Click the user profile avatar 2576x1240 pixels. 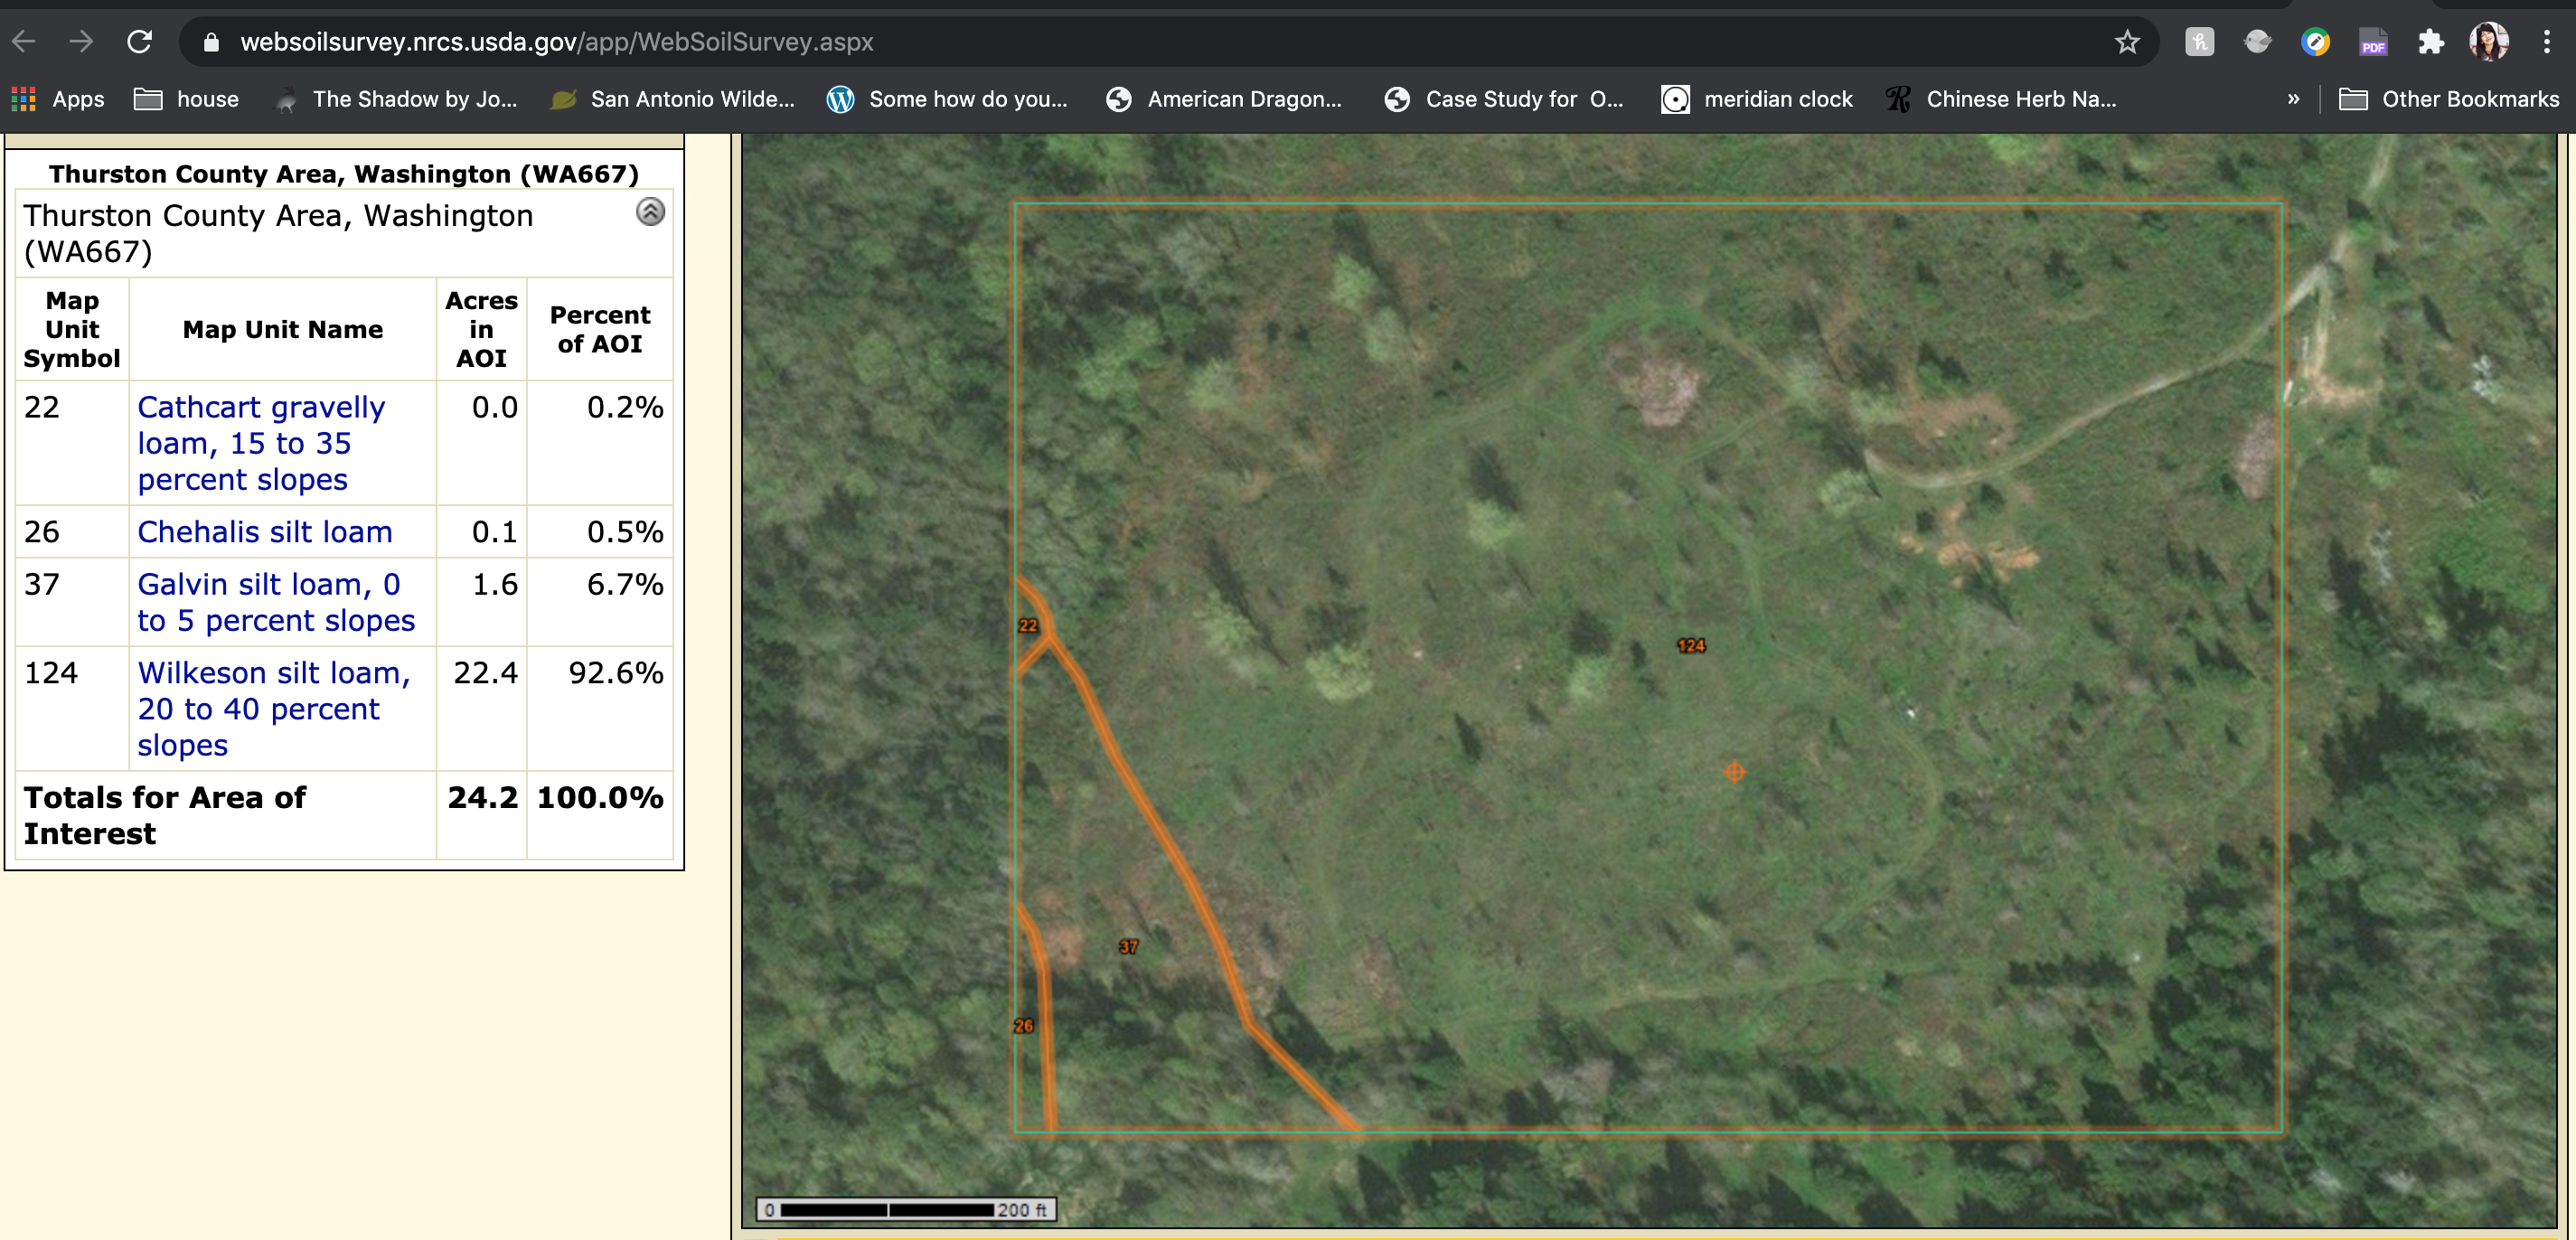point(2488,42)
